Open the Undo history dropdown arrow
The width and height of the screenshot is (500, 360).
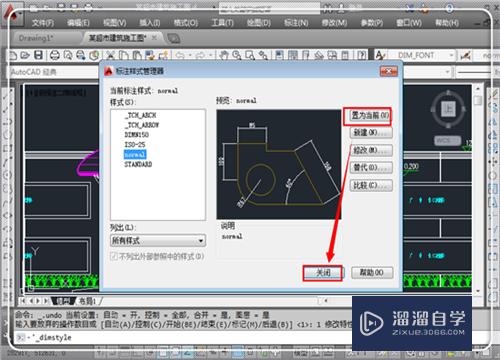coord(190,55)
